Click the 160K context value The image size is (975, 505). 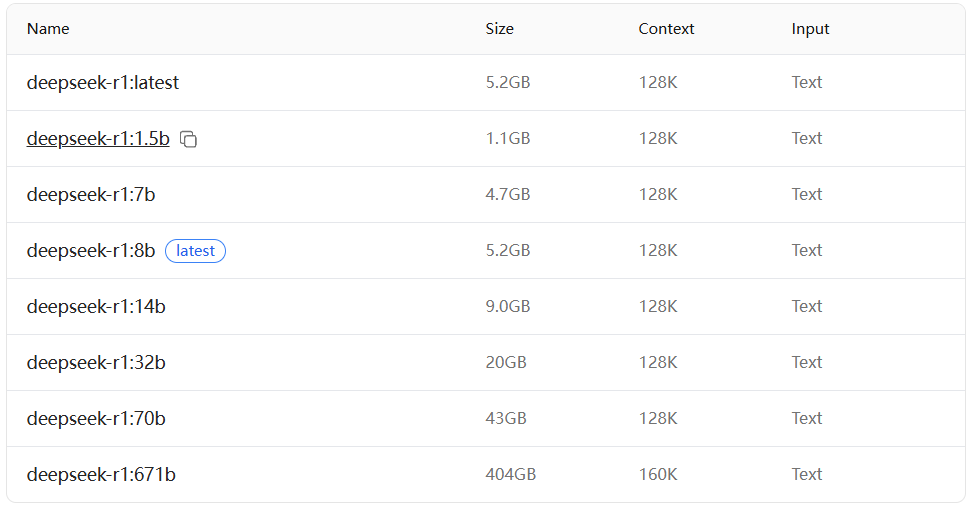(x=658, y=475)
